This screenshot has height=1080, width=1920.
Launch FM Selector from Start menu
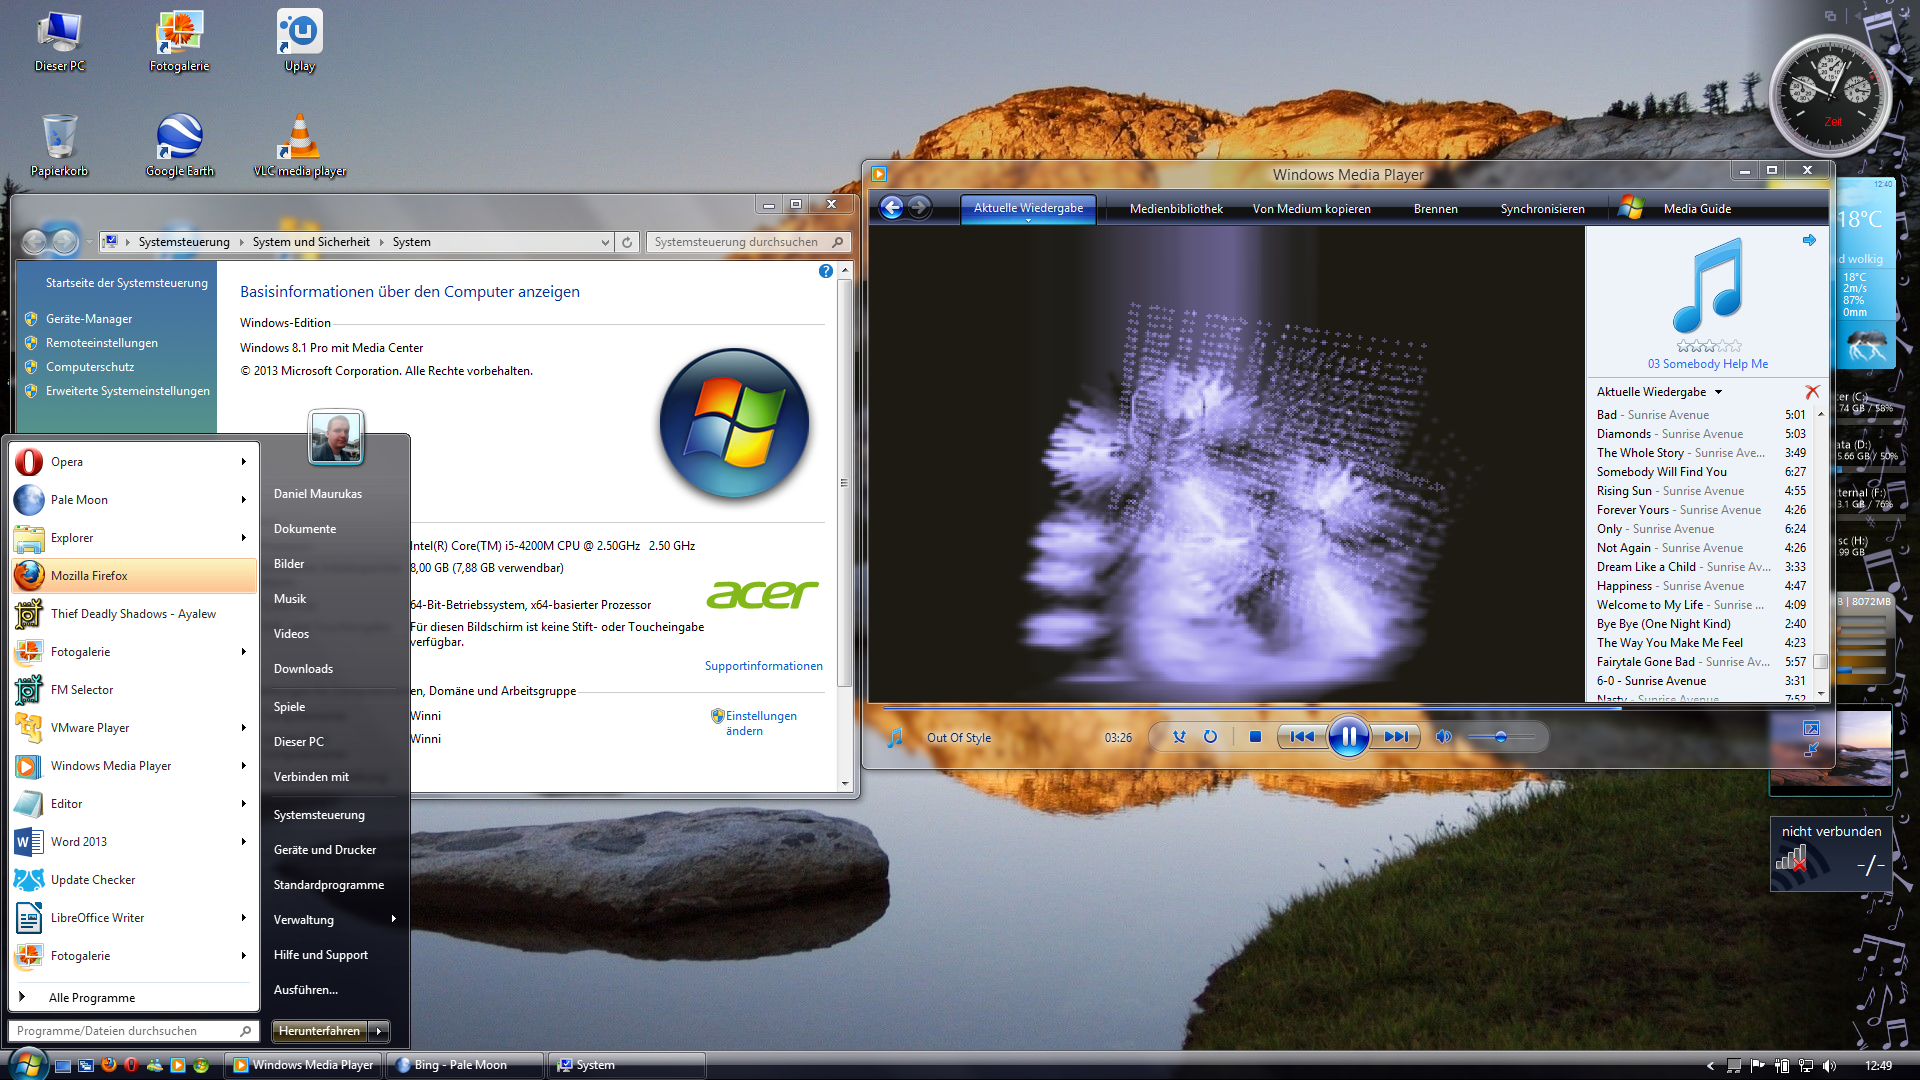coord(134,690)
